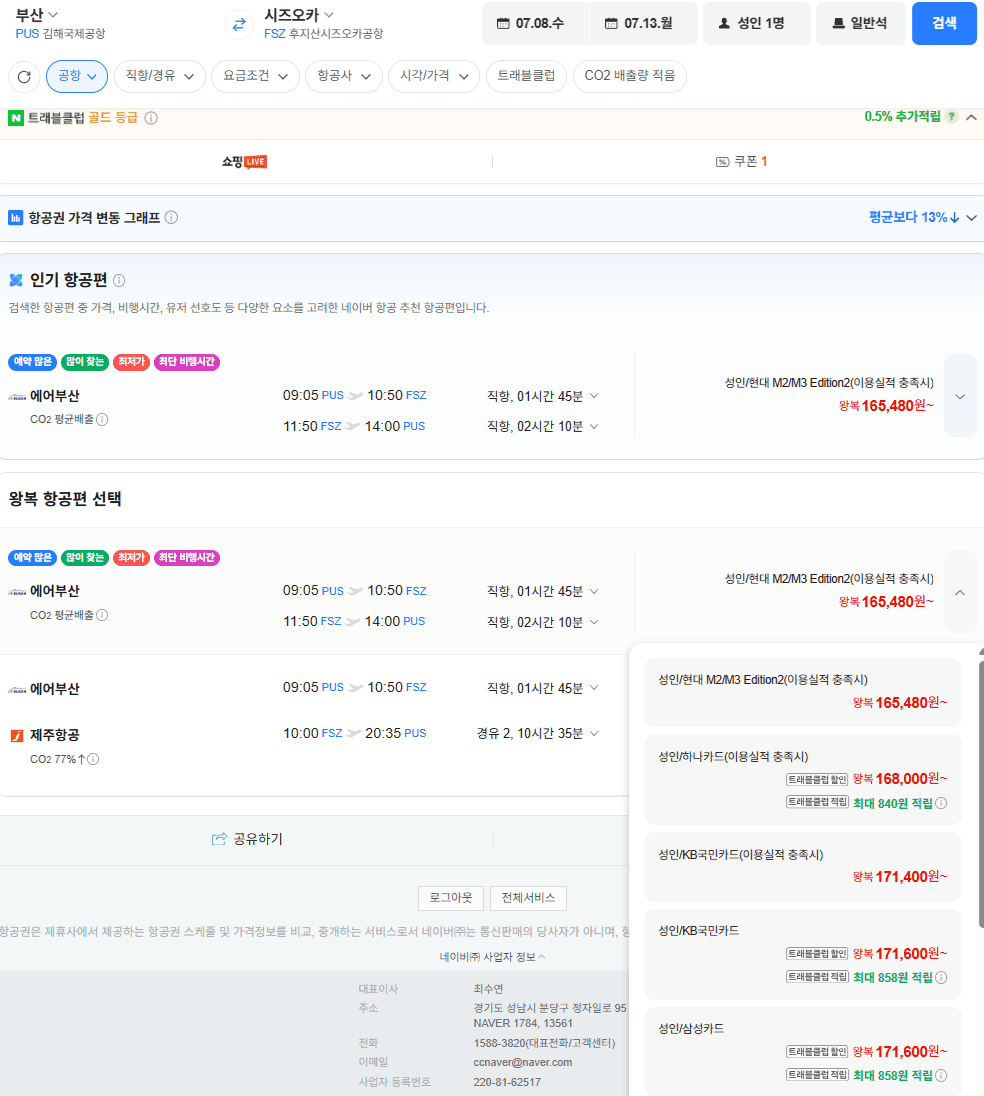Select 성인/현대 M2/M3 Edition2 165,480원 option

(x=803, y=692)
